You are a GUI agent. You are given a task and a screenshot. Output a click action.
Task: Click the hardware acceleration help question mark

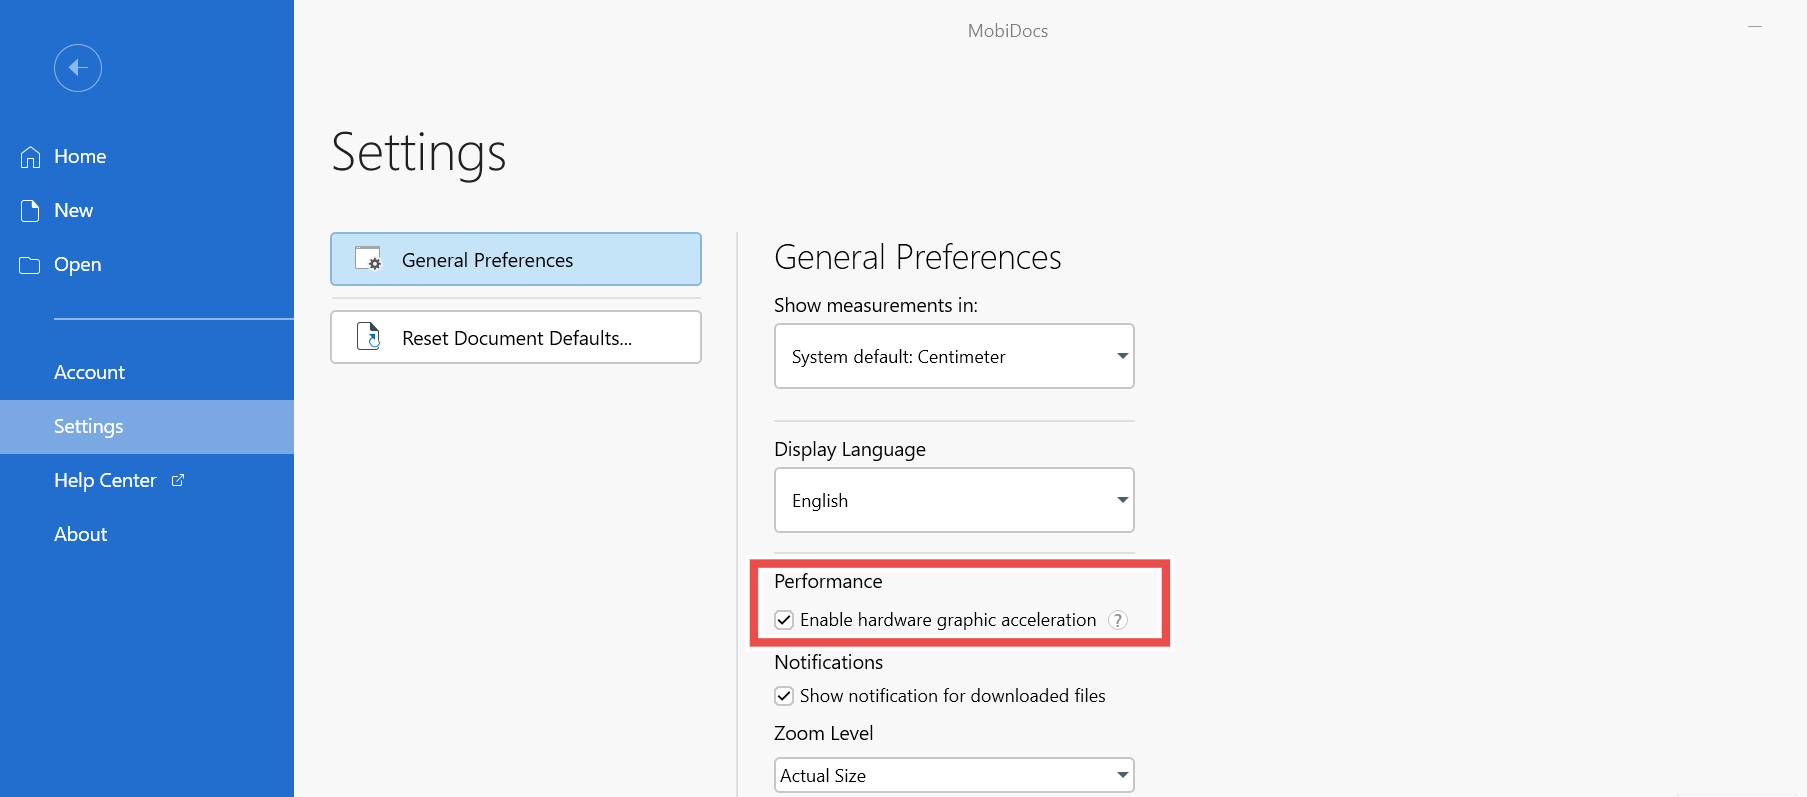click(1118, 620)
